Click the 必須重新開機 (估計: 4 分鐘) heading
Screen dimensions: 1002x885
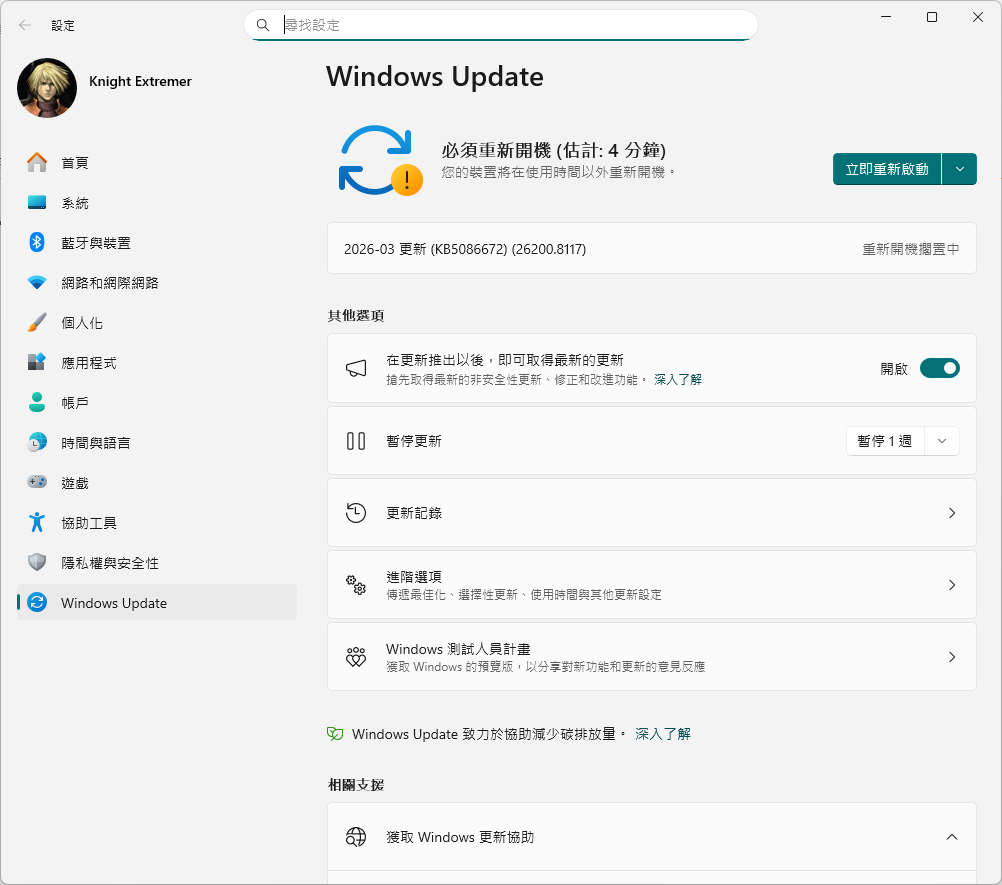553,150
